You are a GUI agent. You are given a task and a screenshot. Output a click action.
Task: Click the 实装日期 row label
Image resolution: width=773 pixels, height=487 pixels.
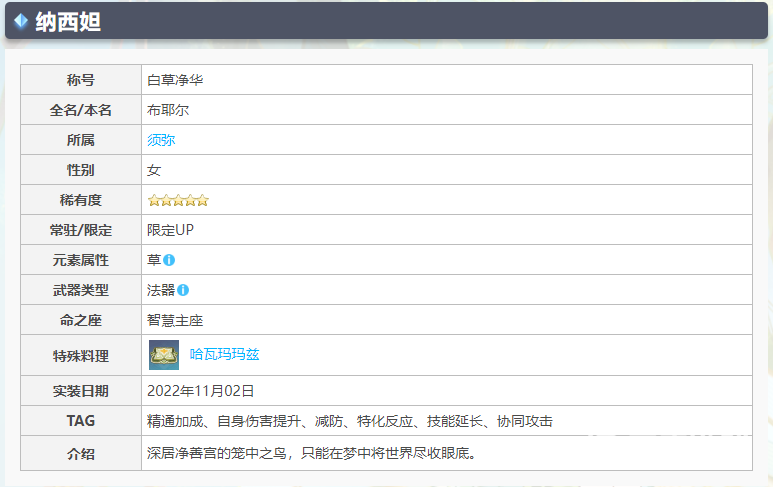coord(81,391)
